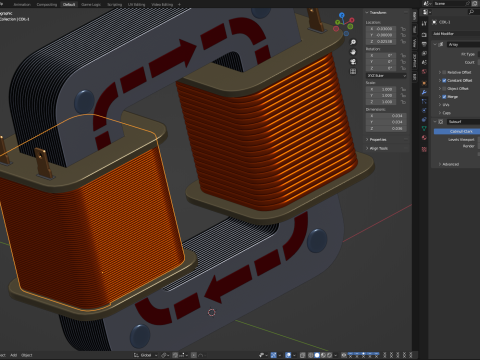Collapse the Array modifier panel

click(435, 44)
